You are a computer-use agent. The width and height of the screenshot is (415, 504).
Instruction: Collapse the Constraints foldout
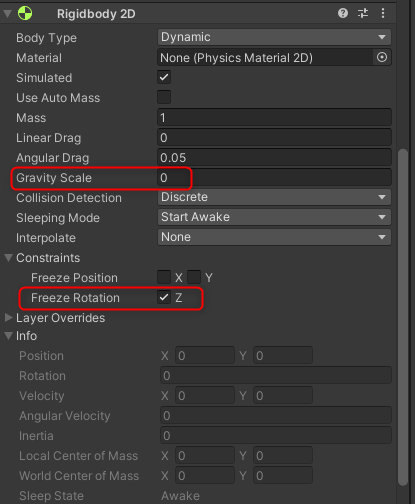9,258
